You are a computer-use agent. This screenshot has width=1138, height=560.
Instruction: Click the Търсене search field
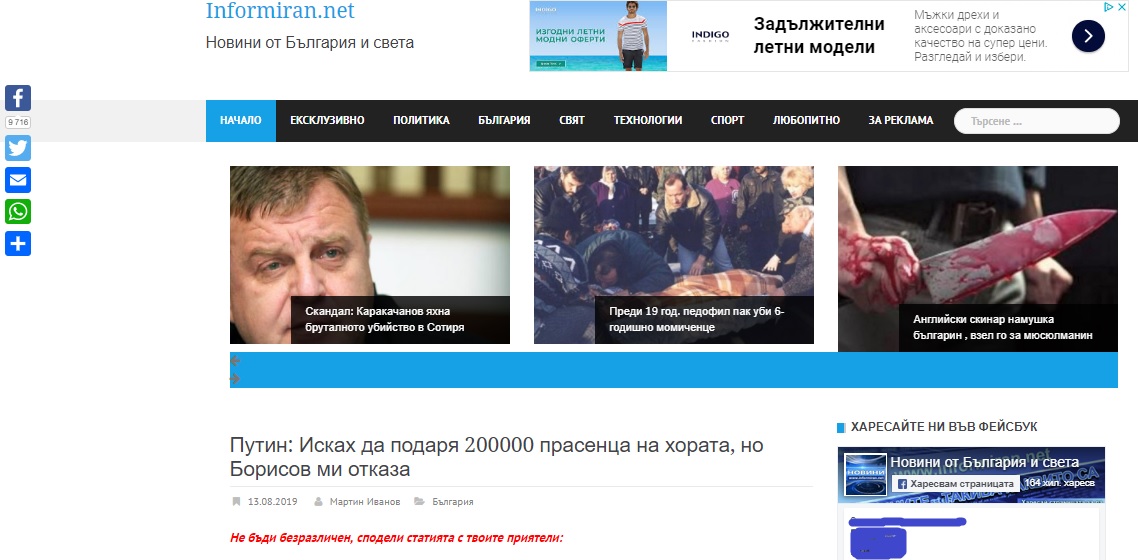1036,121
